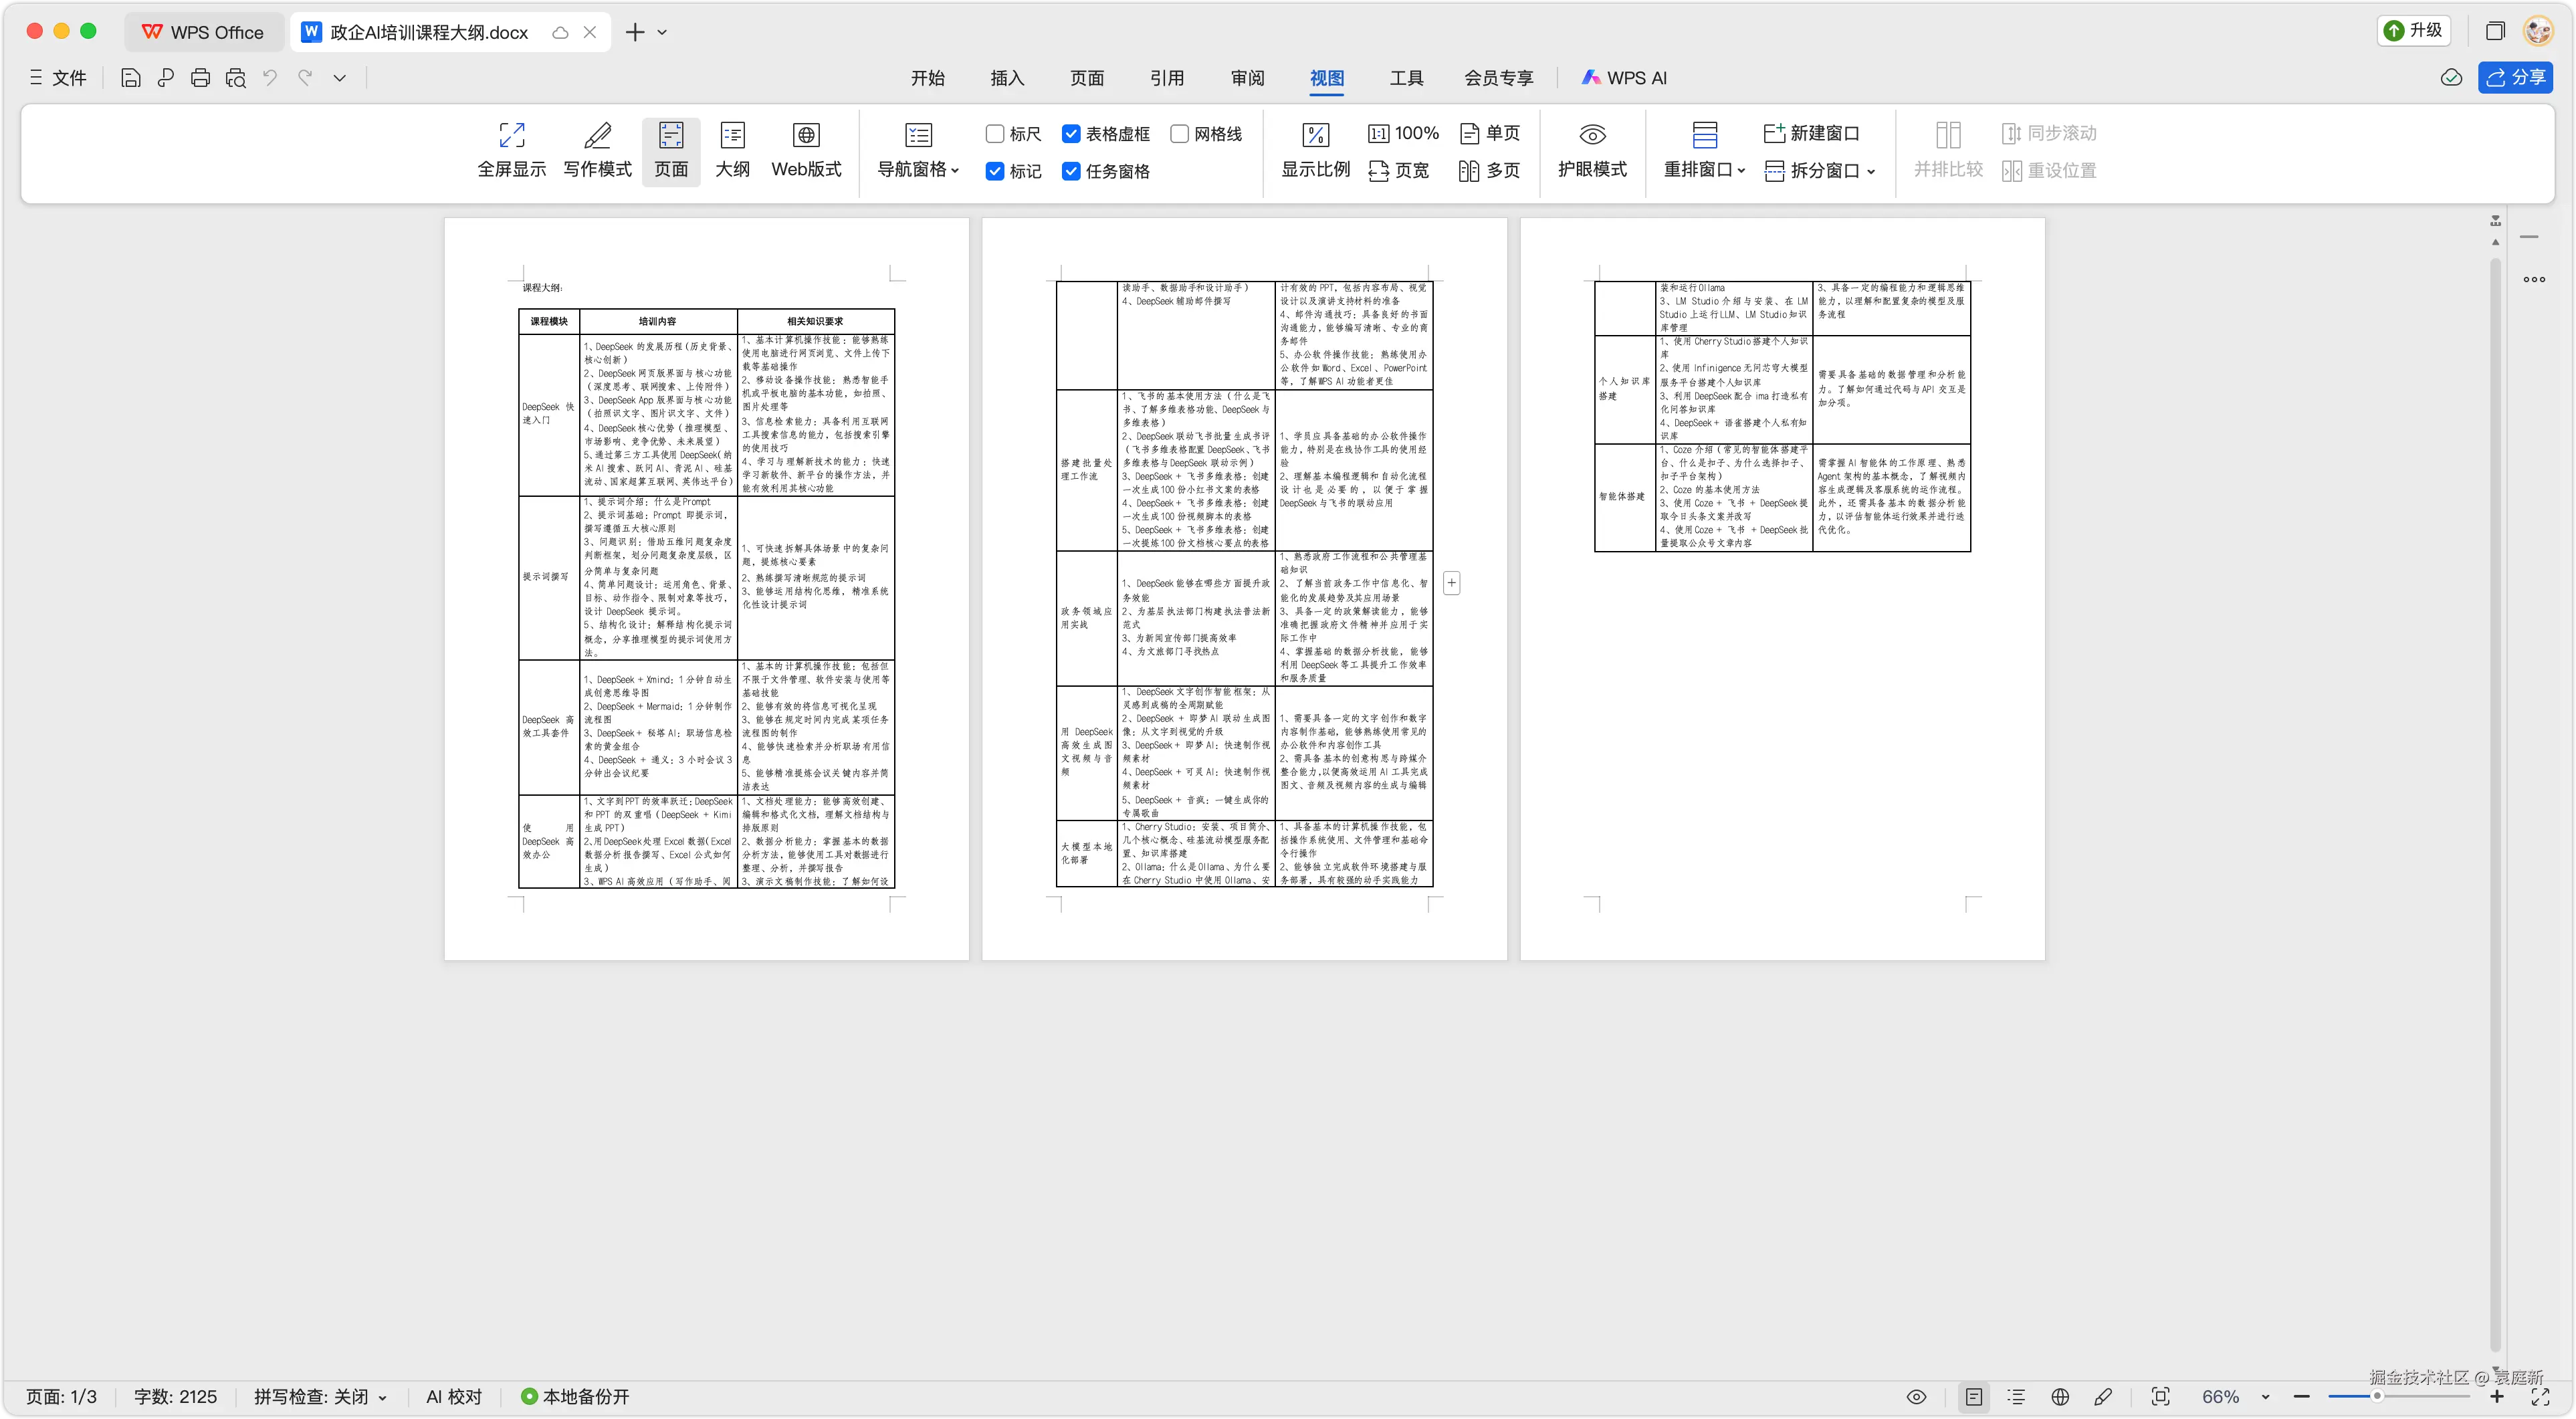Click the window tile icon near avatar
Screen dimensions: 2576x1419
click(x=2494, y=31)
